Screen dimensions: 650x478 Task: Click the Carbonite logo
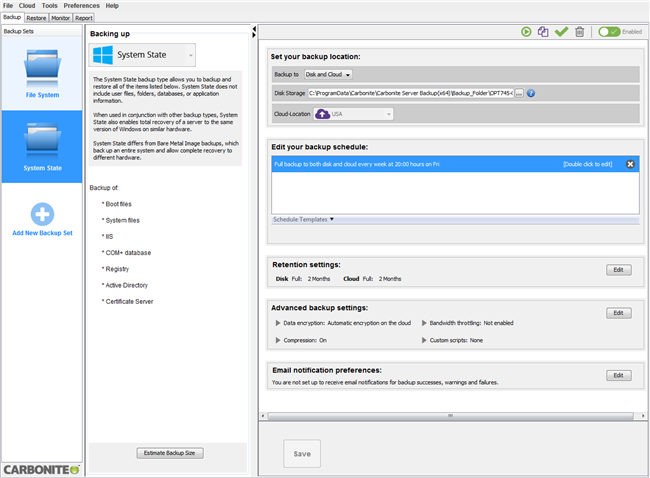pos(41,470)
